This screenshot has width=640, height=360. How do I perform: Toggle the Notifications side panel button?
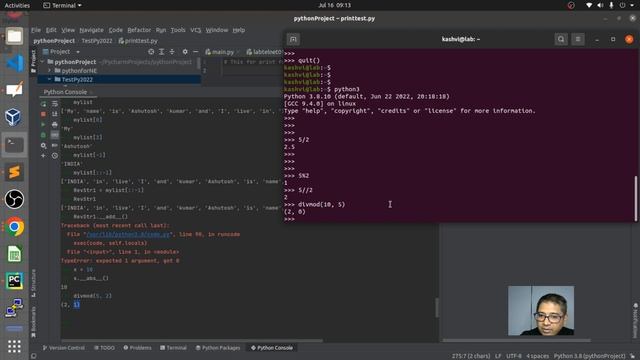click(635, 320)
